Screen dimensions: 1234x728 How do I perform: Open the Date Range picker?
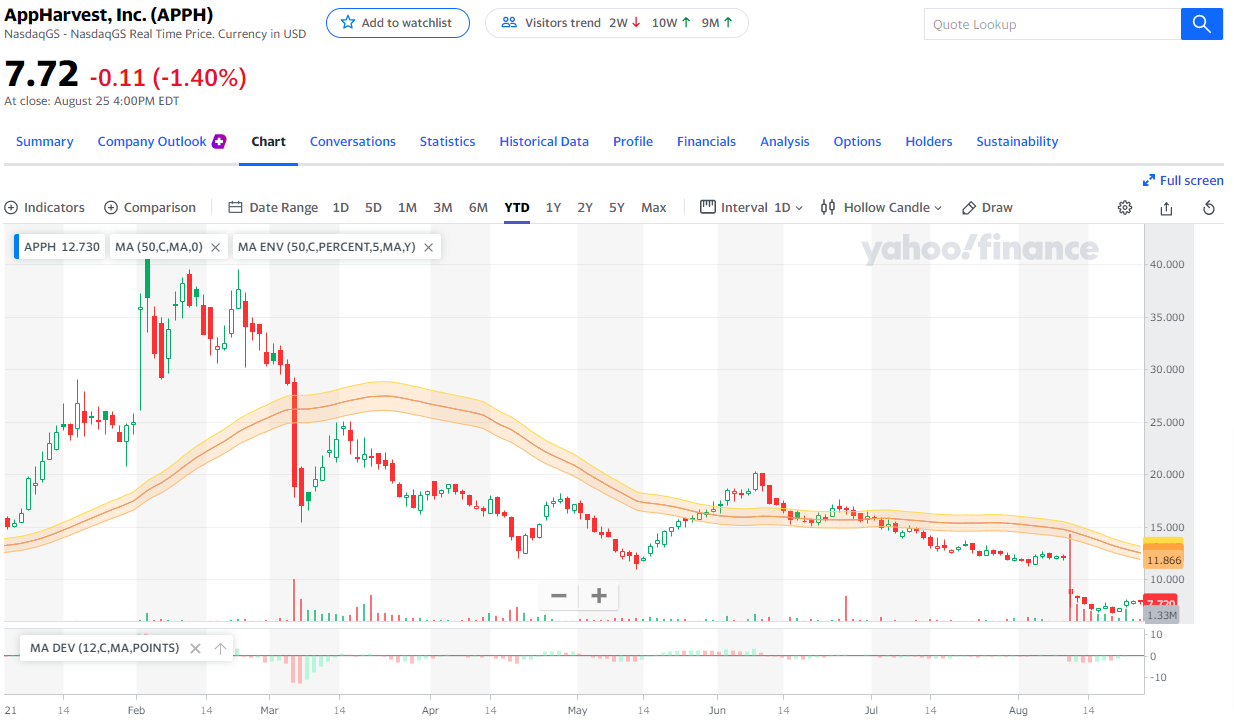point(273,208)
